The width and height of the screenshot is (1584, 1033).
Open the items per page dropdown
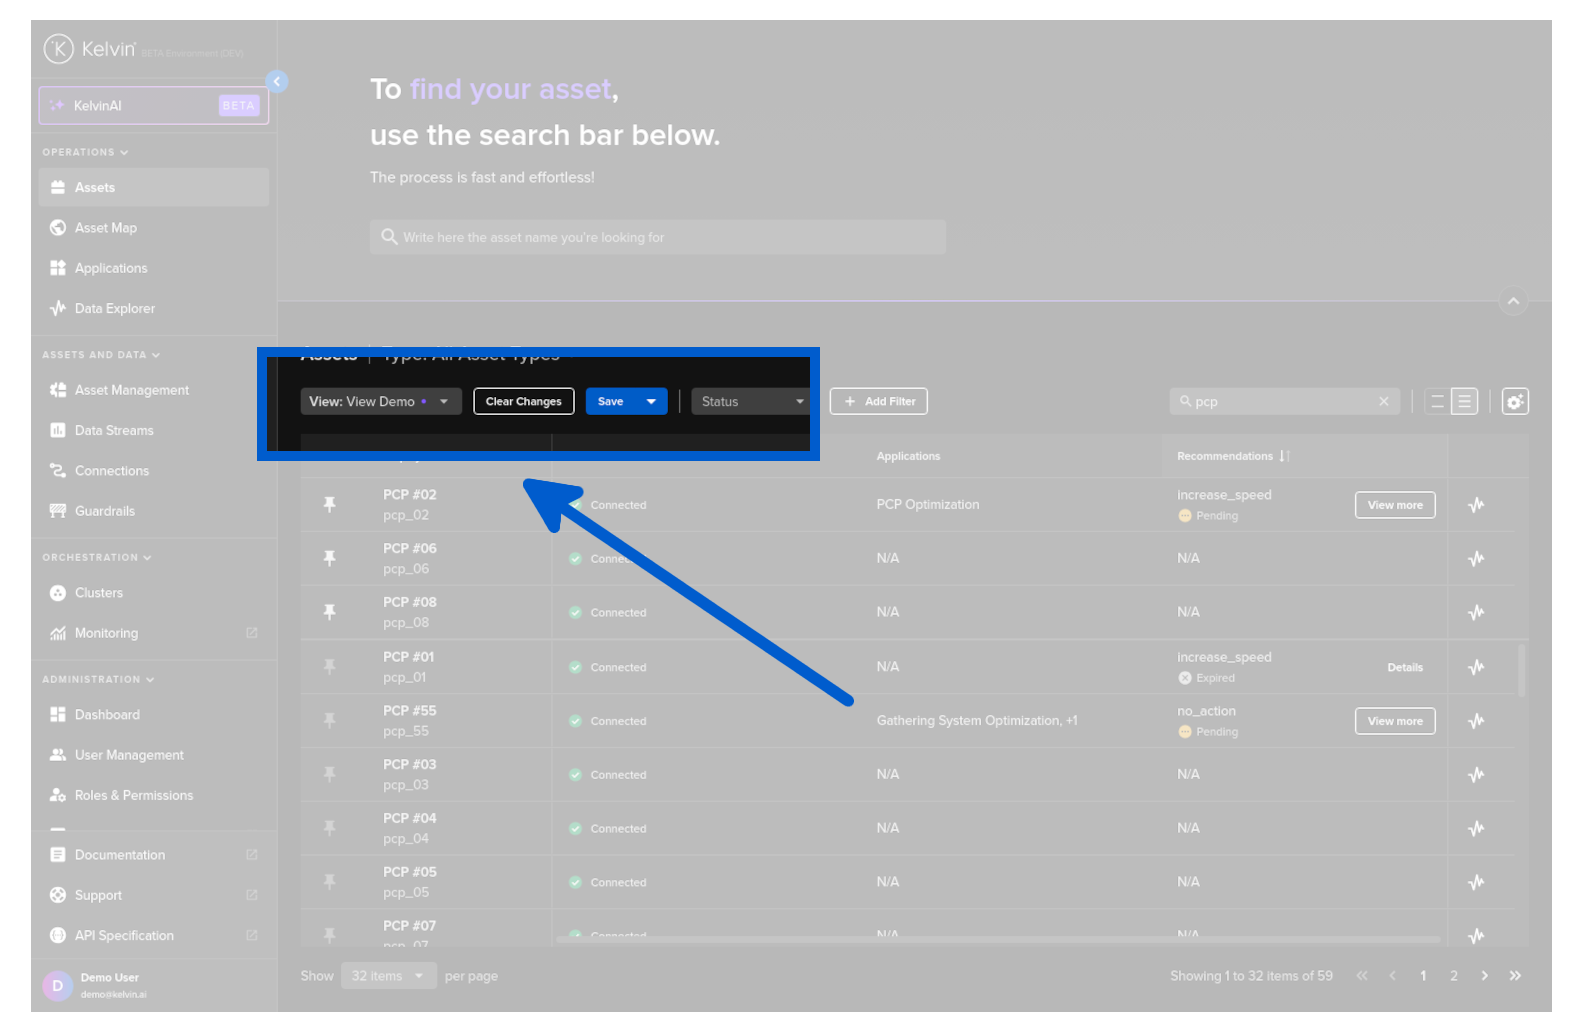388,976
